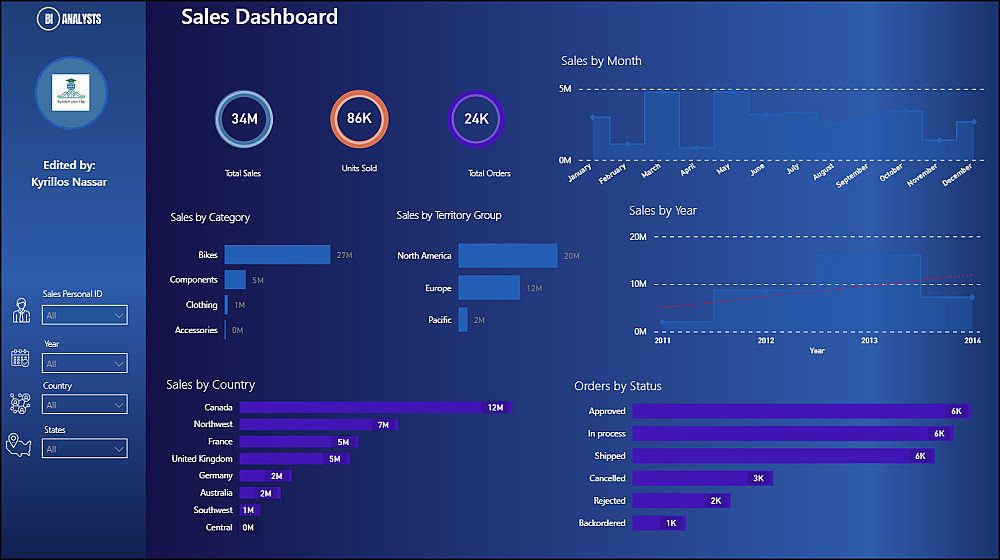The height and width of the screenshot is (560, 1000).
Task: Select the Cancelled orders bar
Action: tap(703, 478)
